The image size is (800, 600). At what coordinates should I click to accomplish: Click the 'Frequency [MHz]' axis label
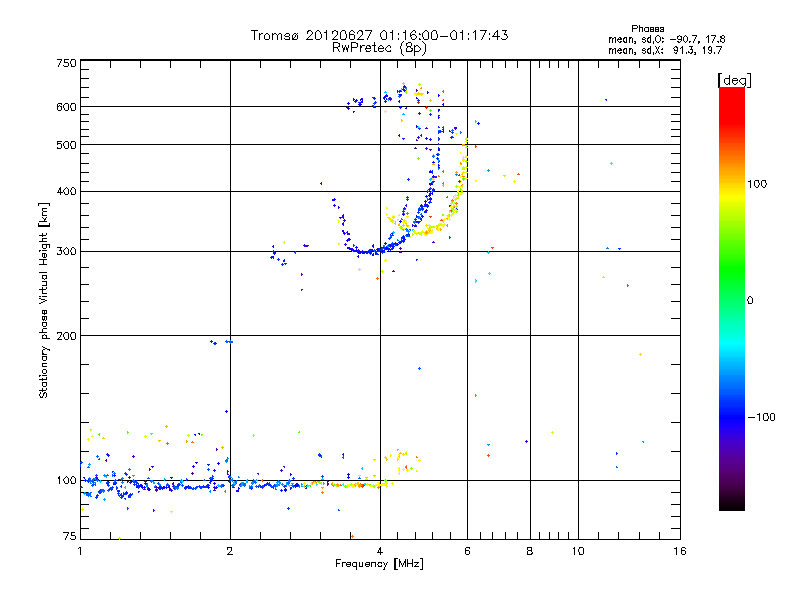pos(379,564)
